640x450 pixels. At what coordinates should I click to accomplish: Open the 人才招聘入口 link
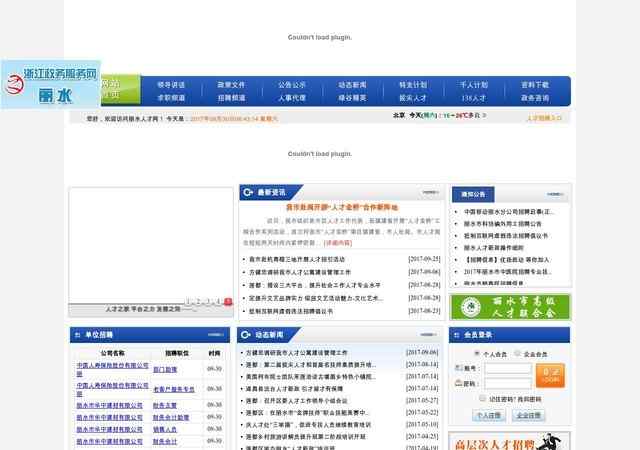coord(545,117)
